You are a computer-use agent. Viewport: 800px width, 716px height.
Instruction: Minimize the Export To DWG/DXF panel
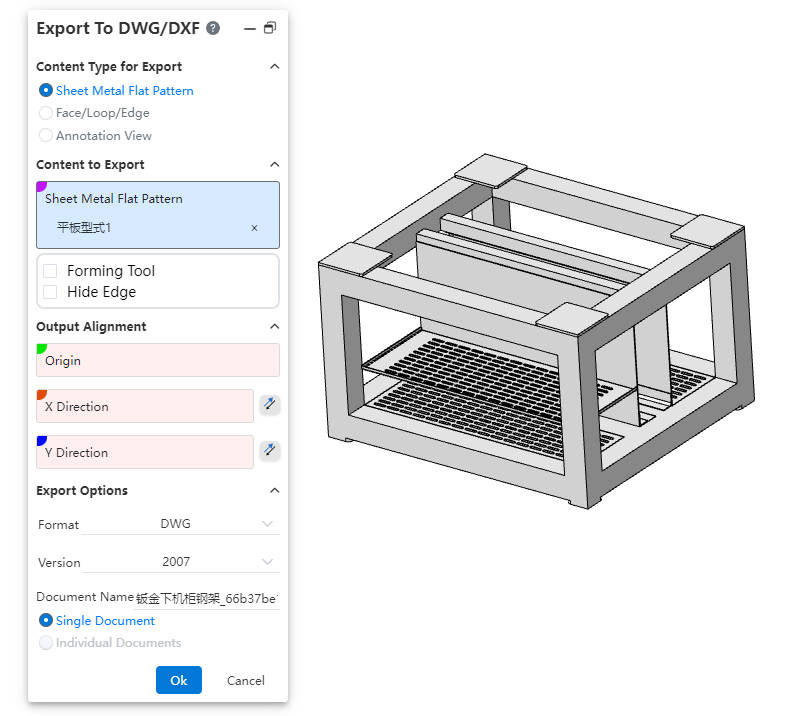tap(249, 29)
